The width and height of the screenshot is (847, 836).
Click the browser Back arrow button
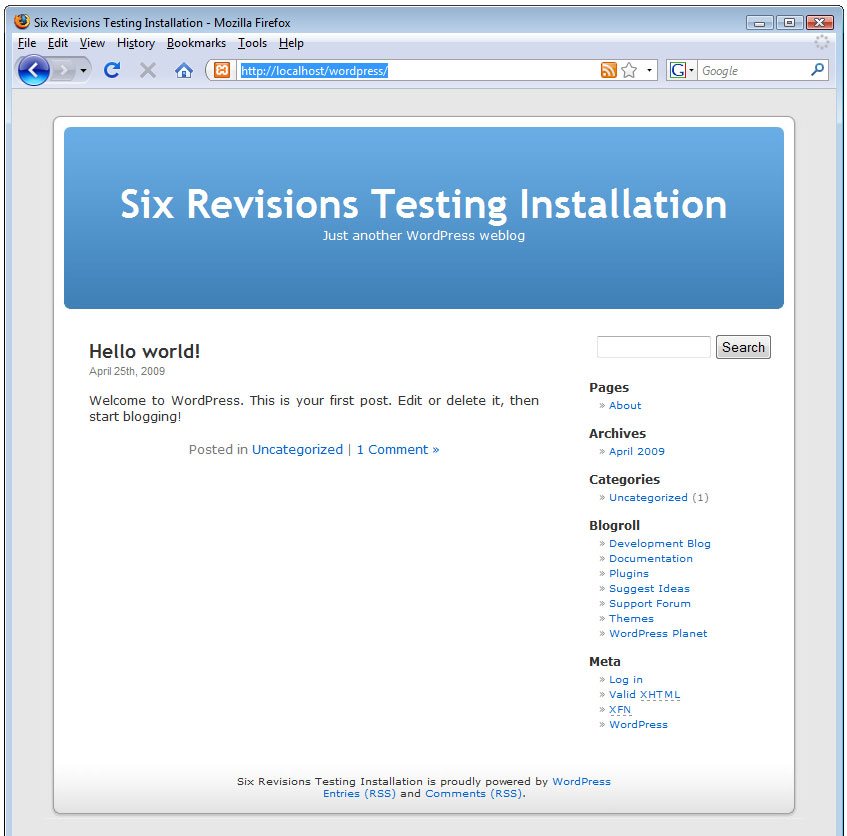33,70
